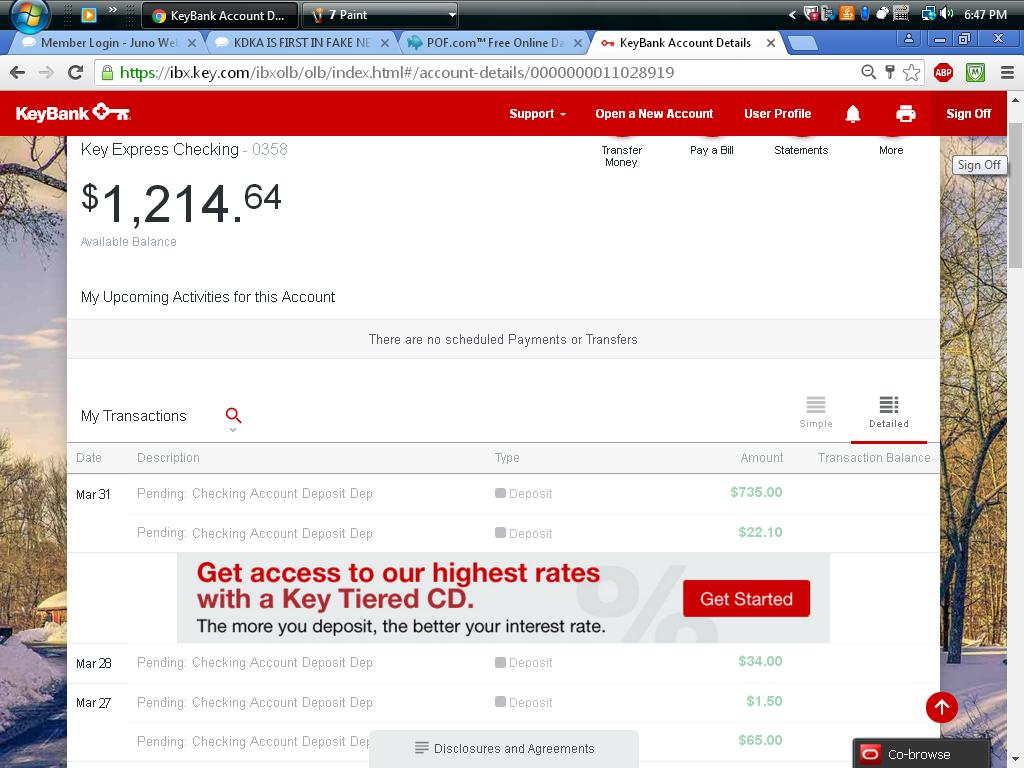The image size is (1024, 768).
Task: Switch to POF.com browser tab
Action: [494, 43]
